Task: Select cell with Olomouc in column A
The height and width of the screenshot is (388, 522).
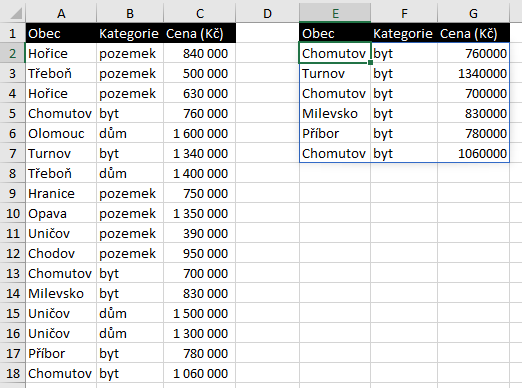Action: 61,133
